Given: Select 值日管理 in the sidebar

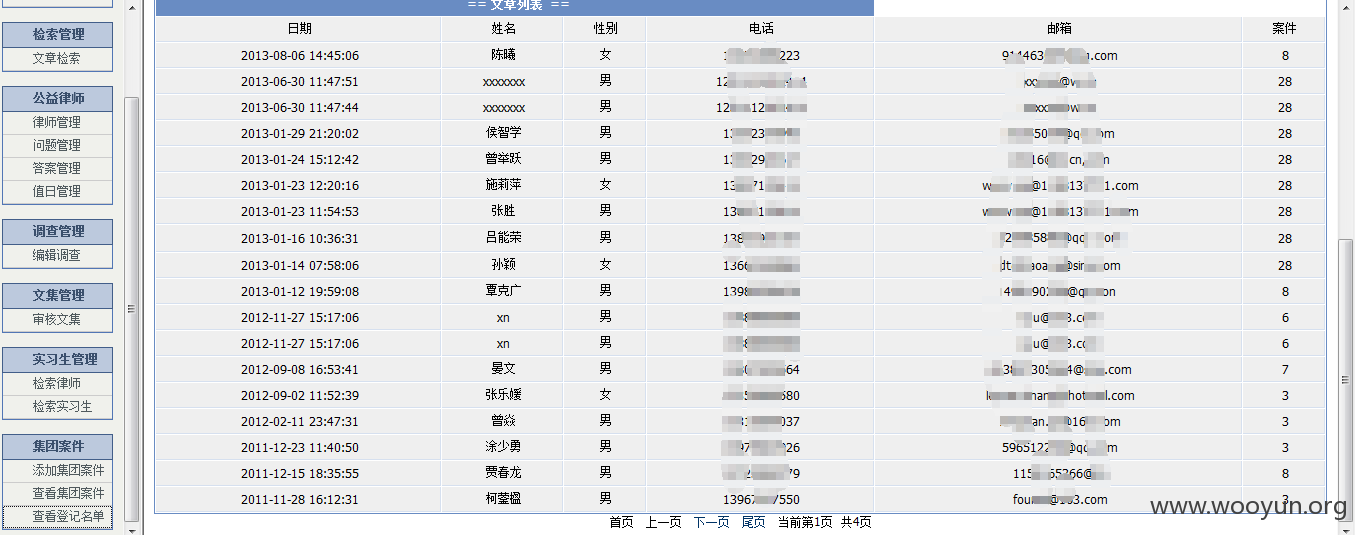Looking at the screenshot, I should pos(57,192).
